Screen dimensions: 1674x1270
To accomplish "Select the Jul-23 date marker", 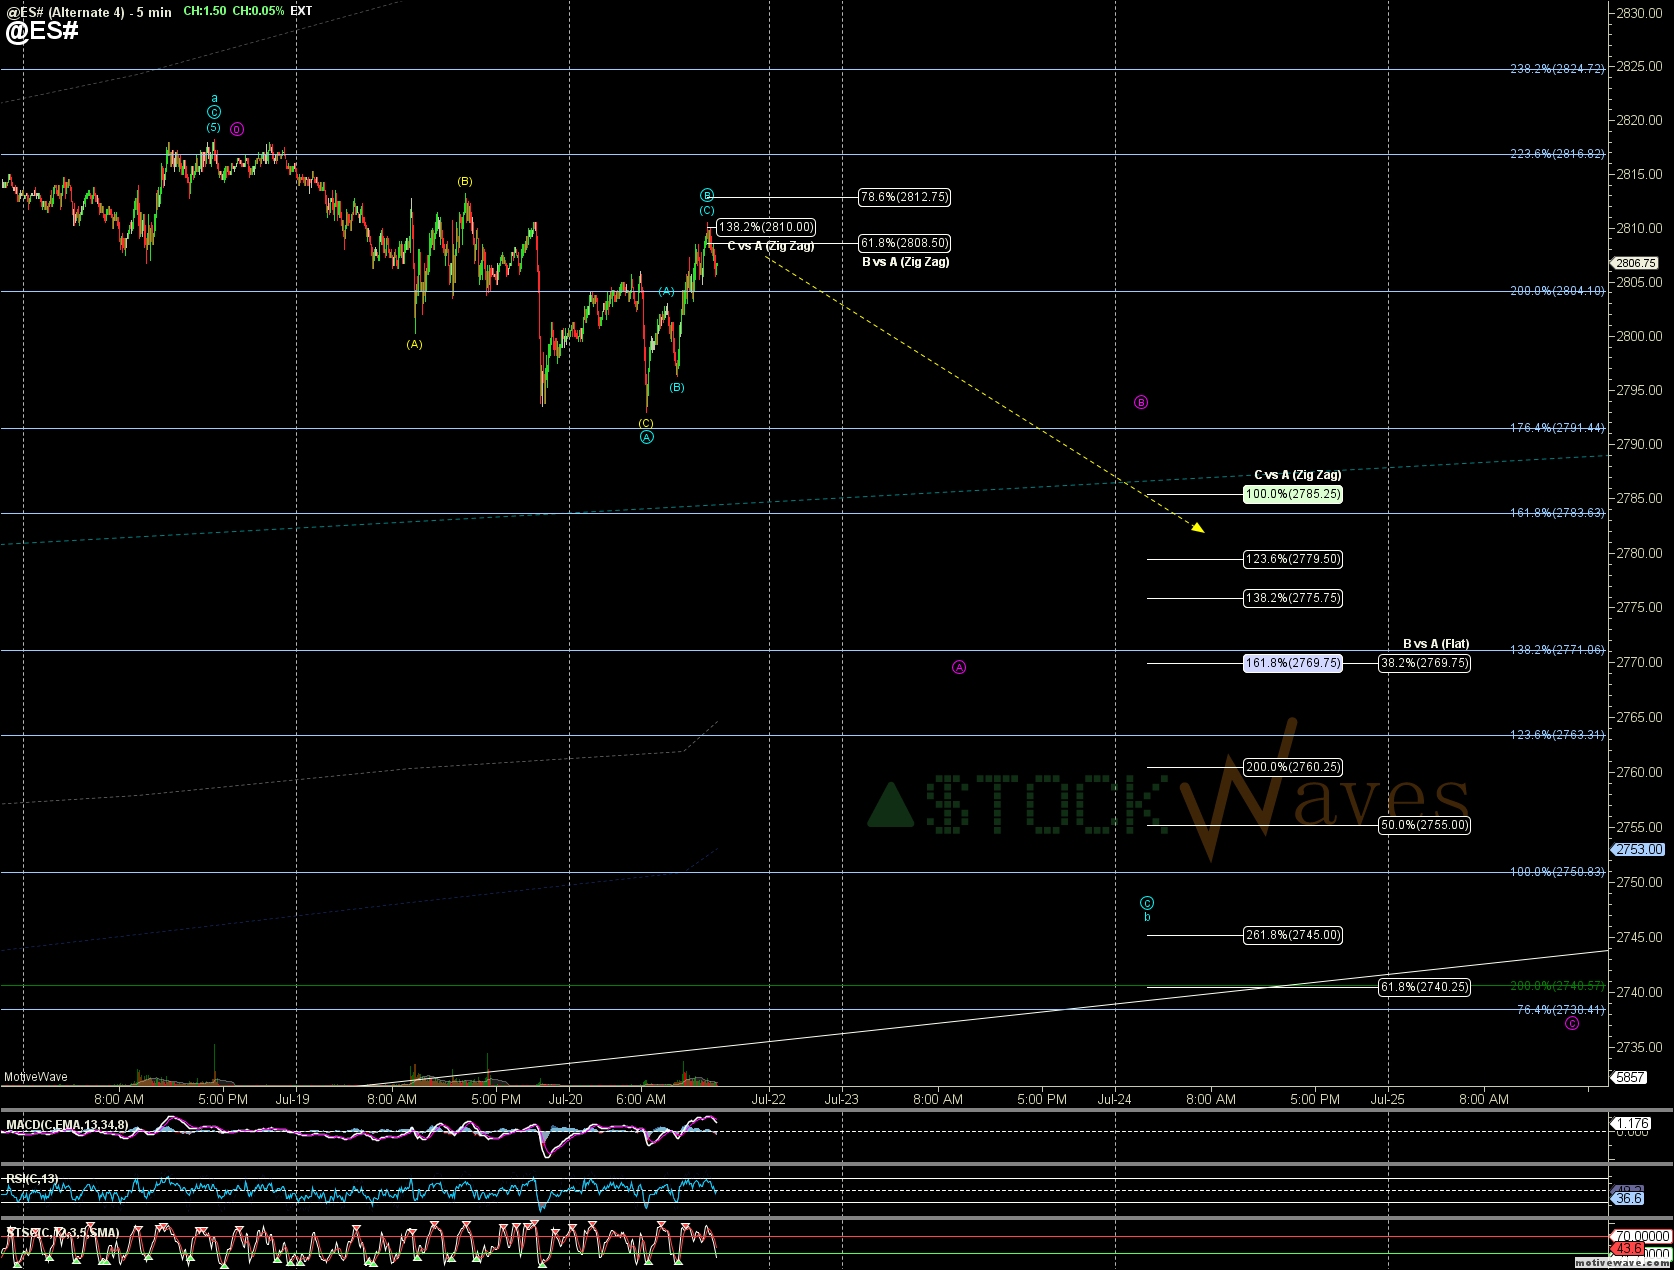I will [841, 1099].
